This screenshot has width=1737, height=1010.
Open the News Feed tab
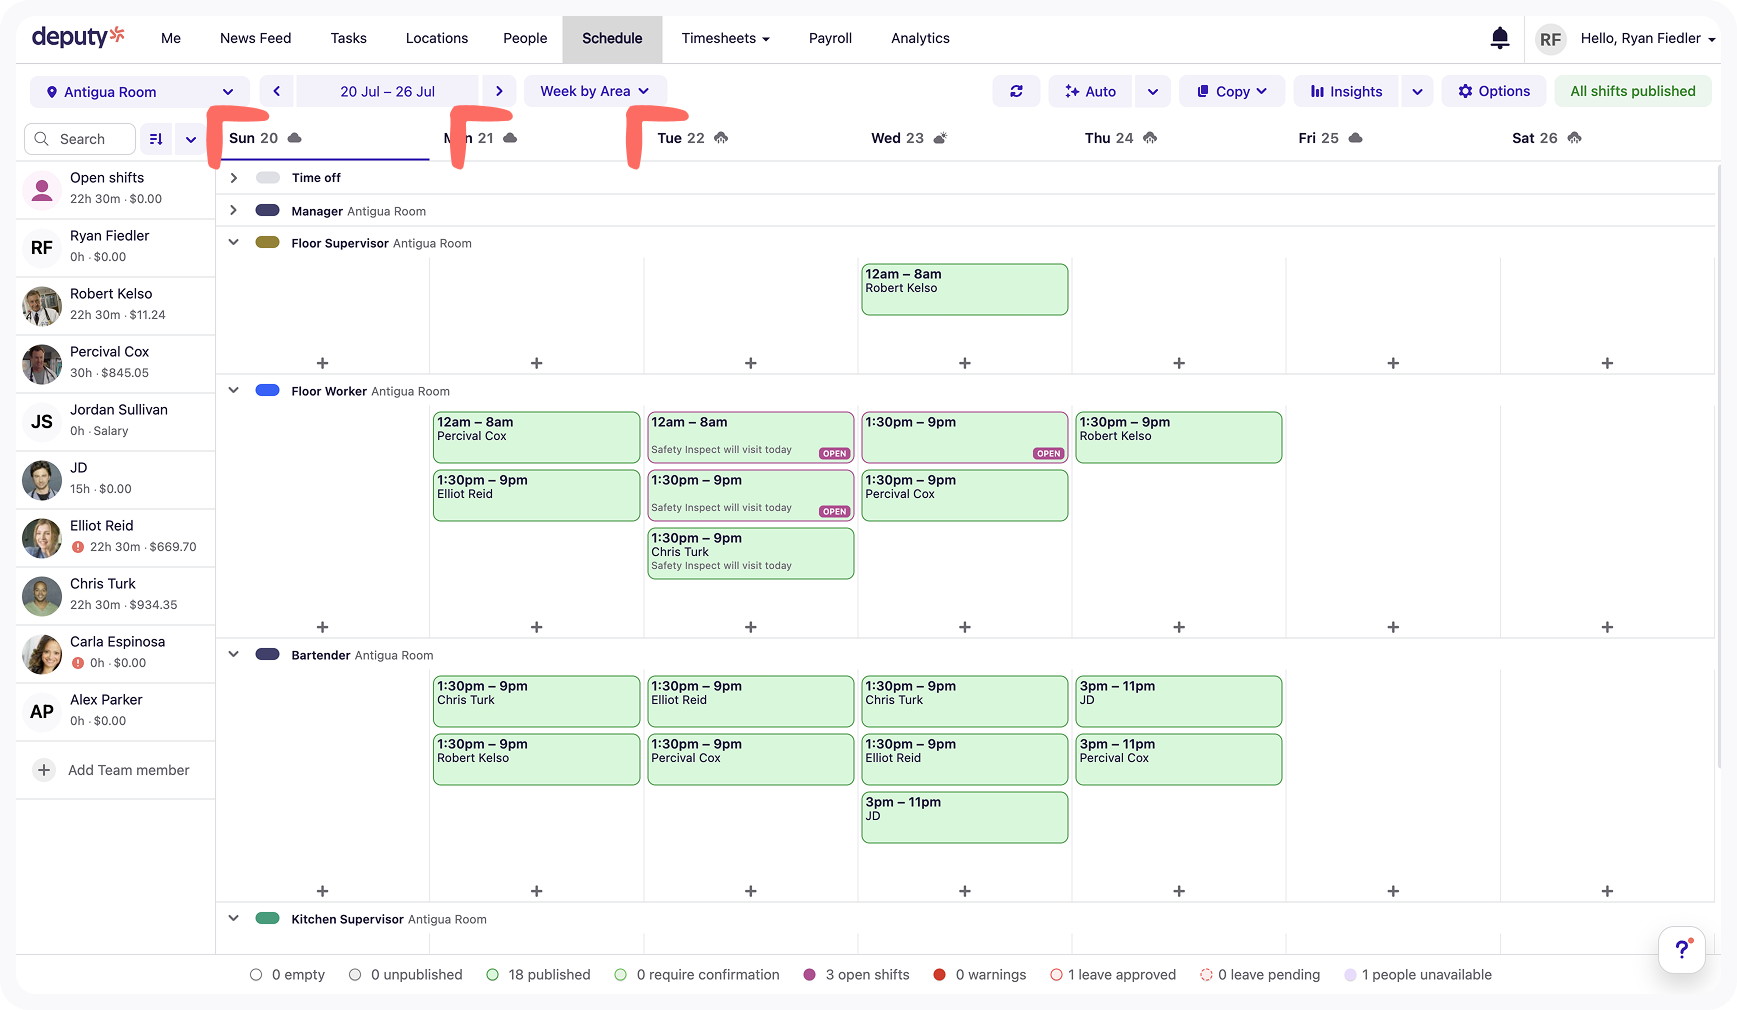click(255, 39)
